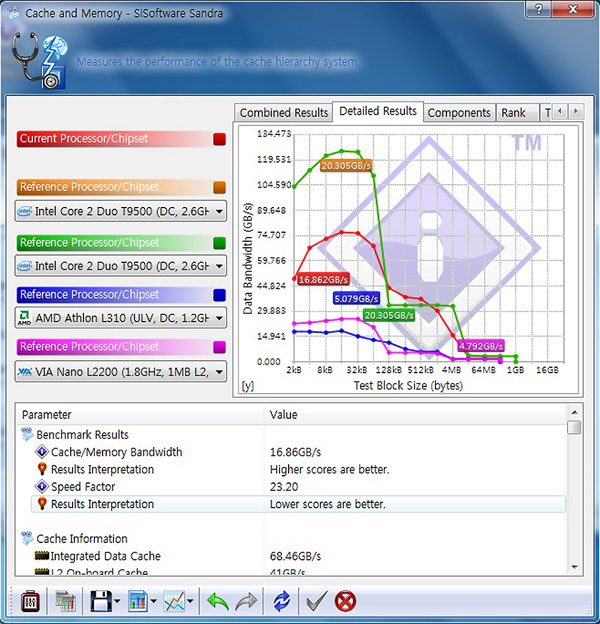
Task: Click the stethoscope module icon
Action: click(x=39, y=60)
